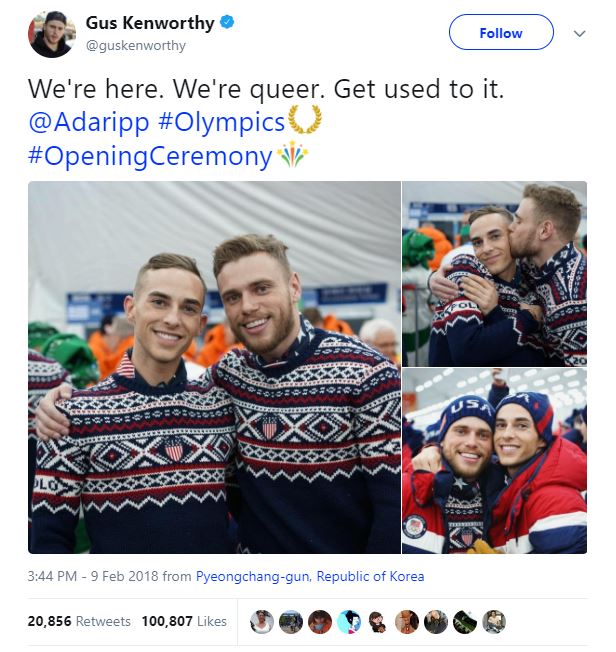Open the @Adaripp mention link
Image resolution: width=616 pixels, height=652 pixels.
pyautogui.click(x=89, y=122)
